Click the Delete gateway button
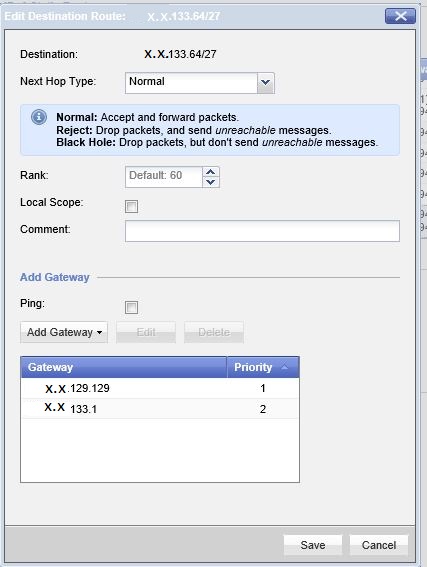Image resolution: width=427 pixels, height=567 pixels. tap(214, 332)
